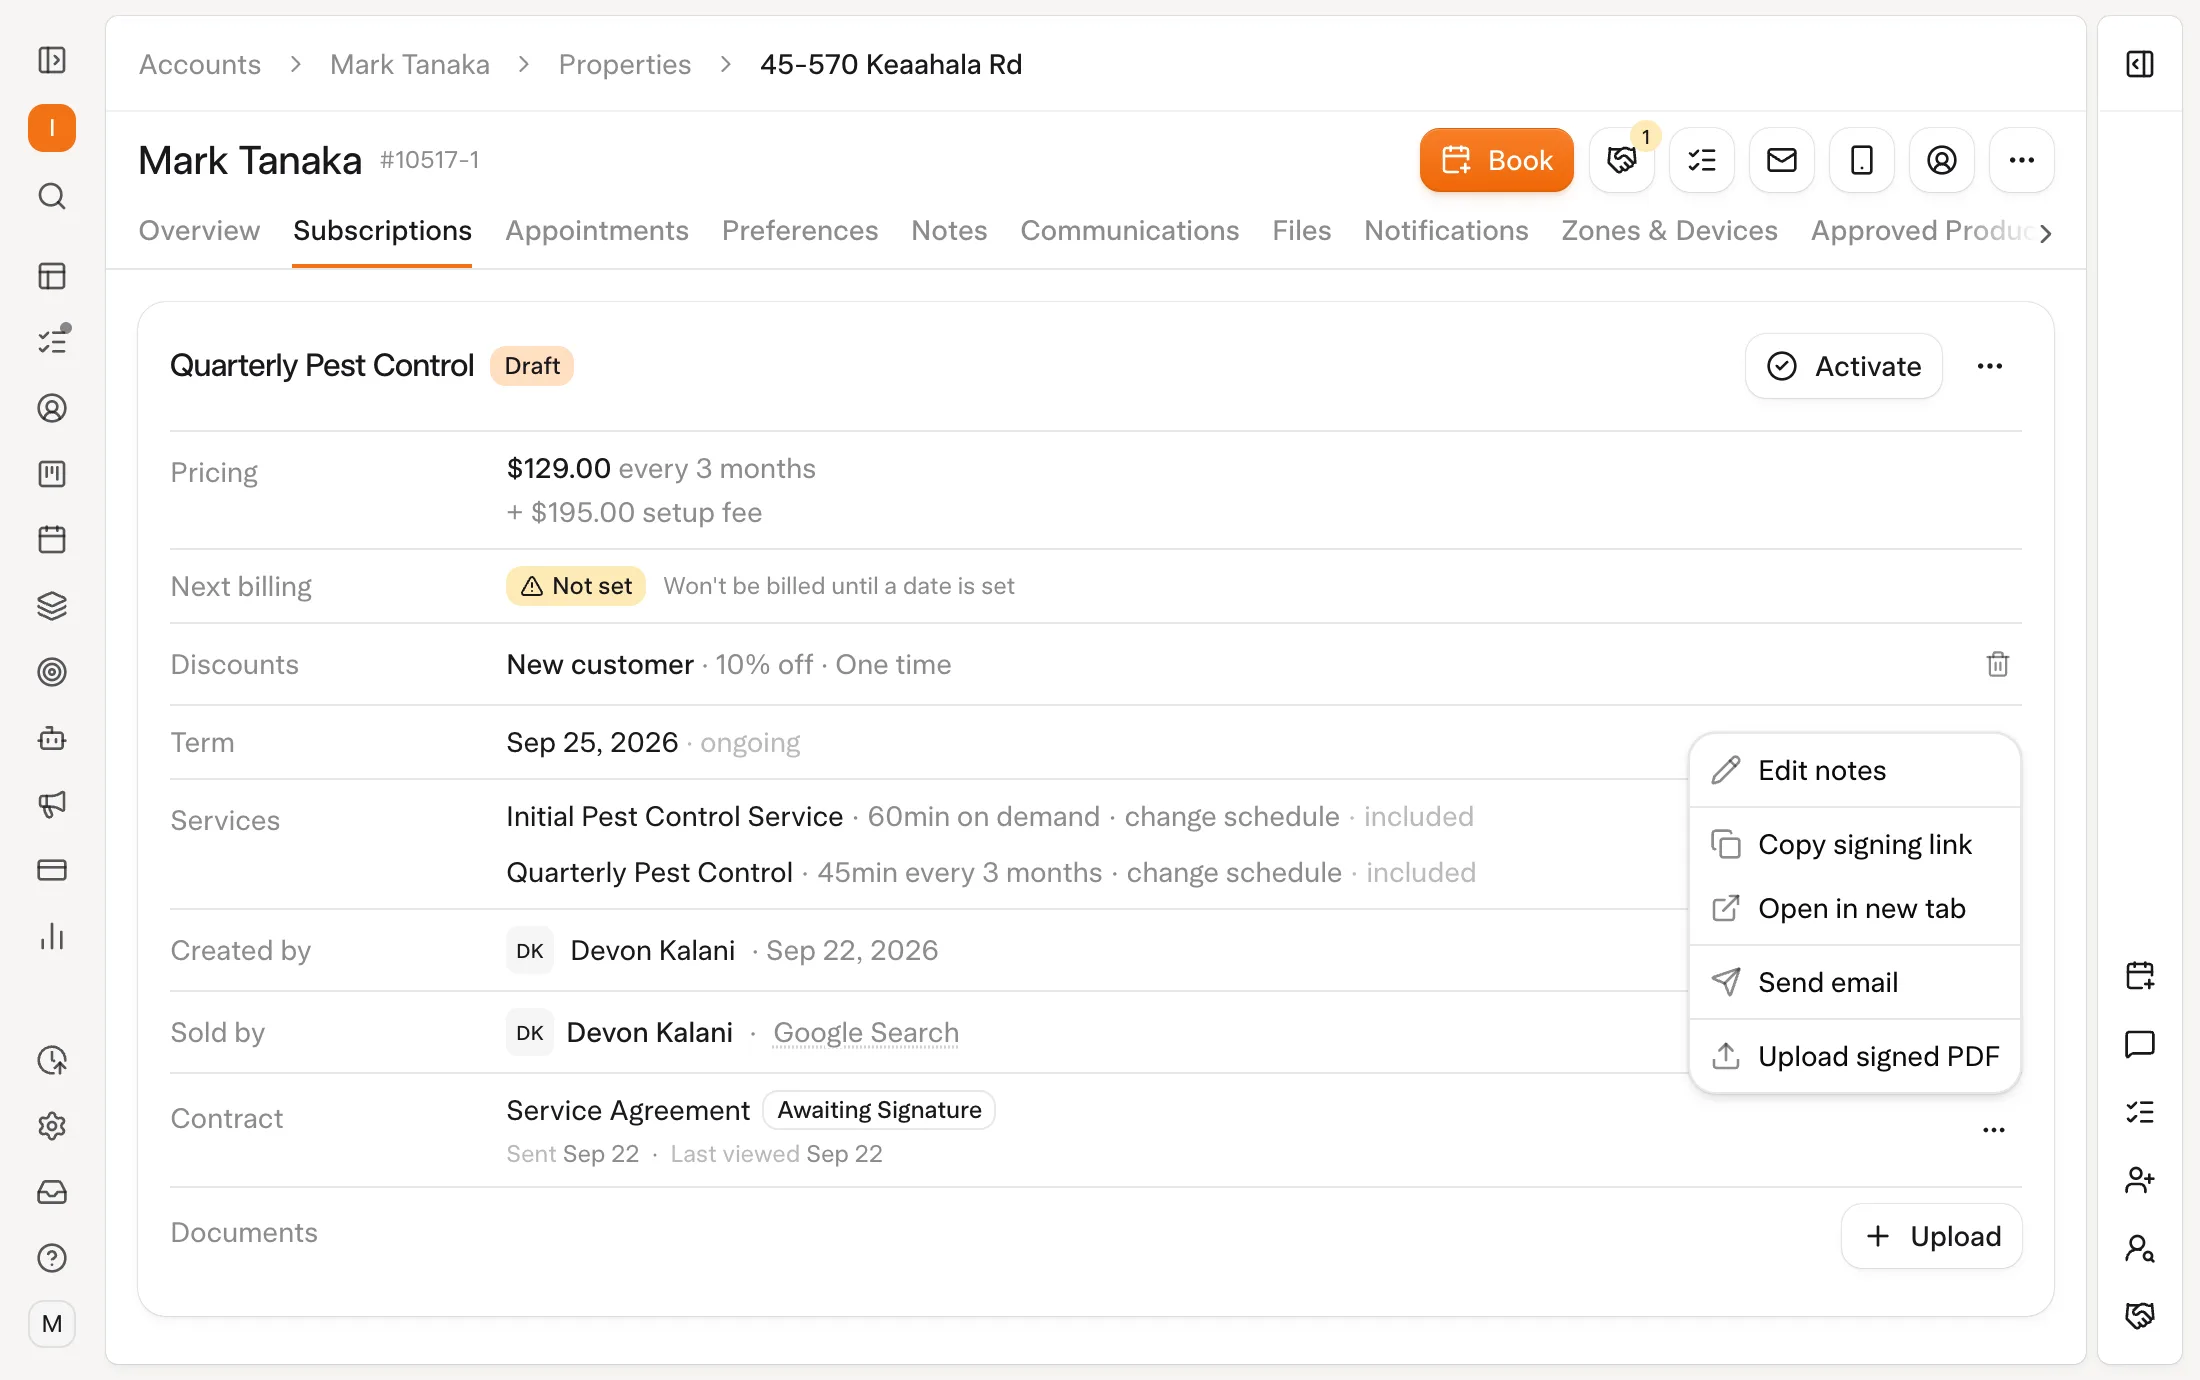Viewport: 2200px width, 1380px height.
Task: Click the profile circle icon in header
Action: (x=1942, y=160)
